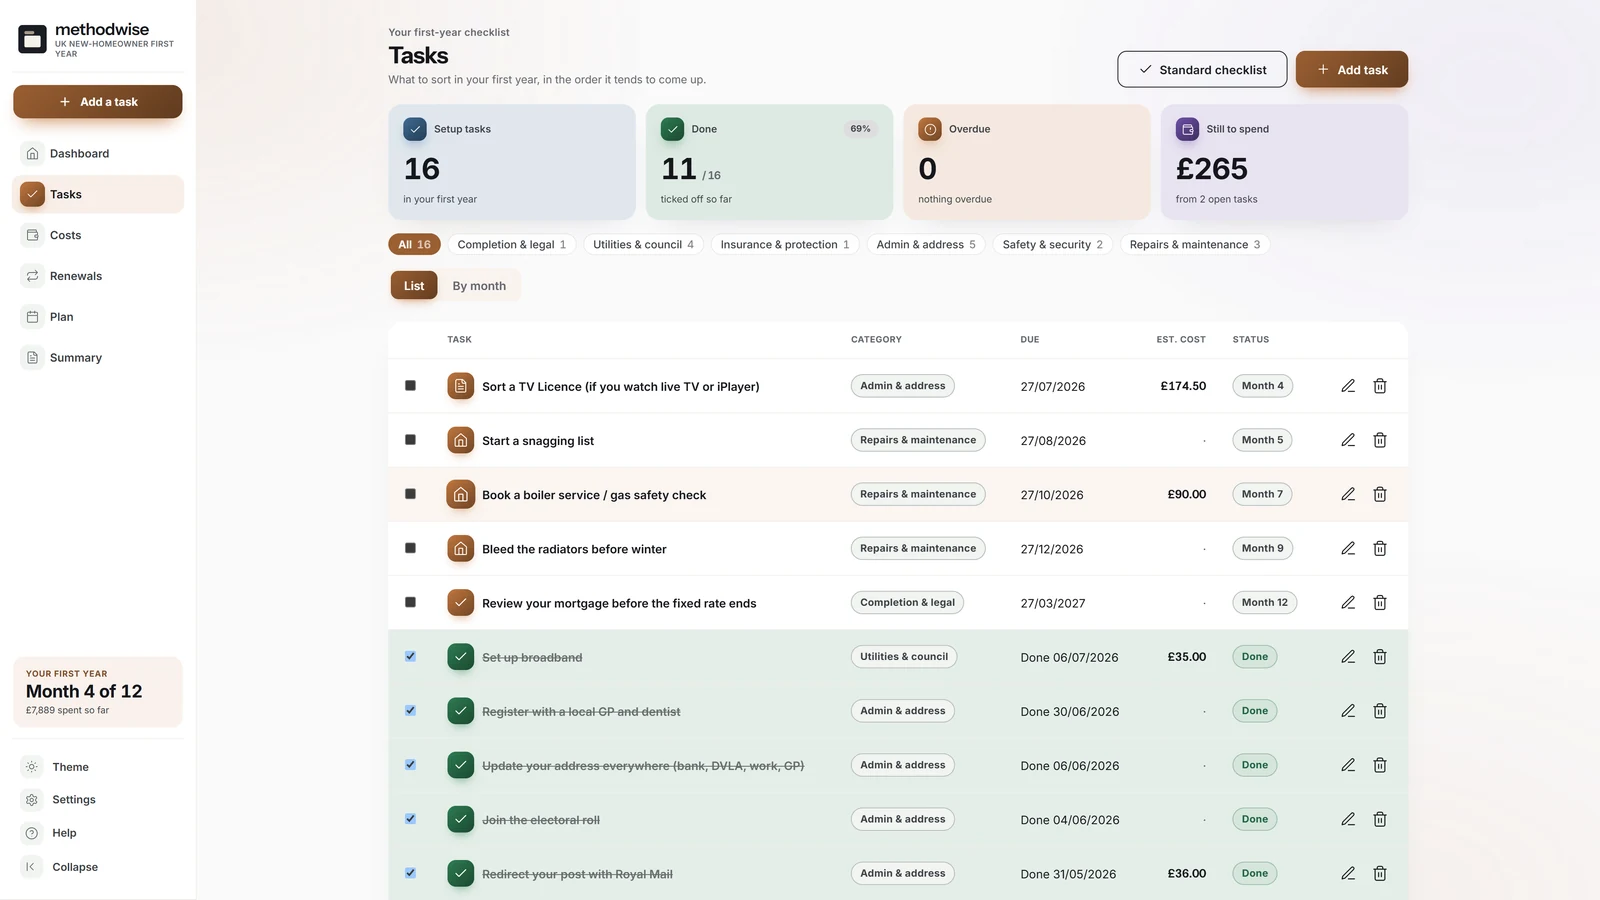Edit the Redirect your post task
Viewport: 1600px width, 900px height.
pos(1348,873)
